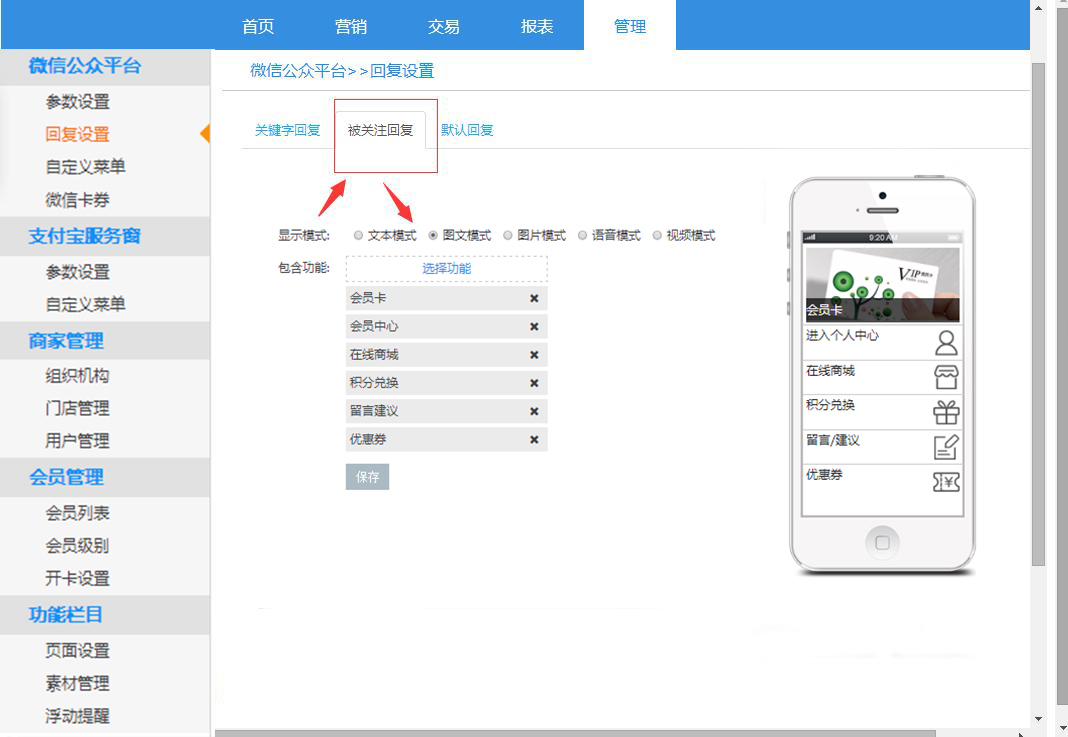1068x737 pixels.
Task: Remove 留言建议 from the function list
Action: tap(534, 411)
